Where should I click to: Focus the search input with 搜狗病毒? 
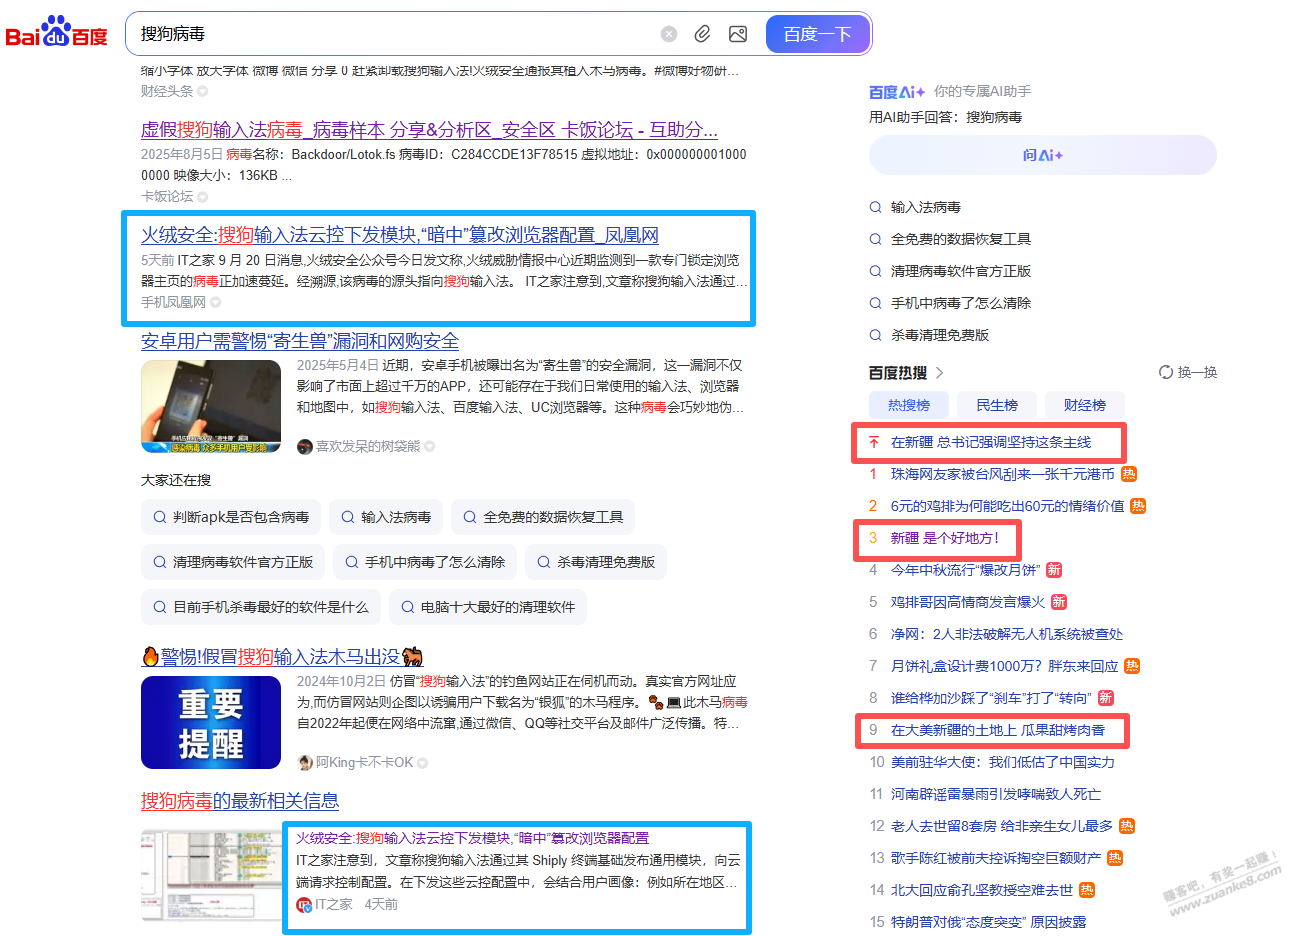[x=395, y=34]
